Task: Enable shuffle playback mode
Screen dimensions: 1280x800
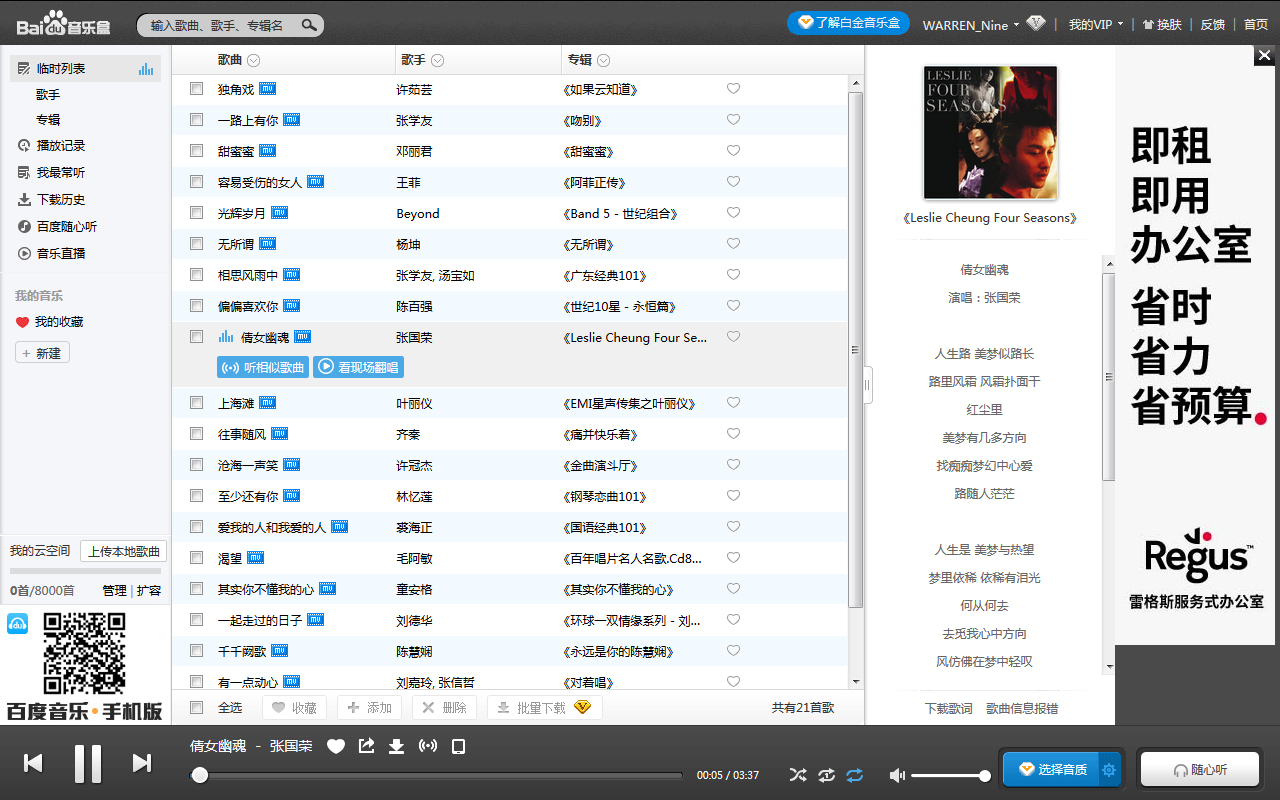Action: point(797,775)
